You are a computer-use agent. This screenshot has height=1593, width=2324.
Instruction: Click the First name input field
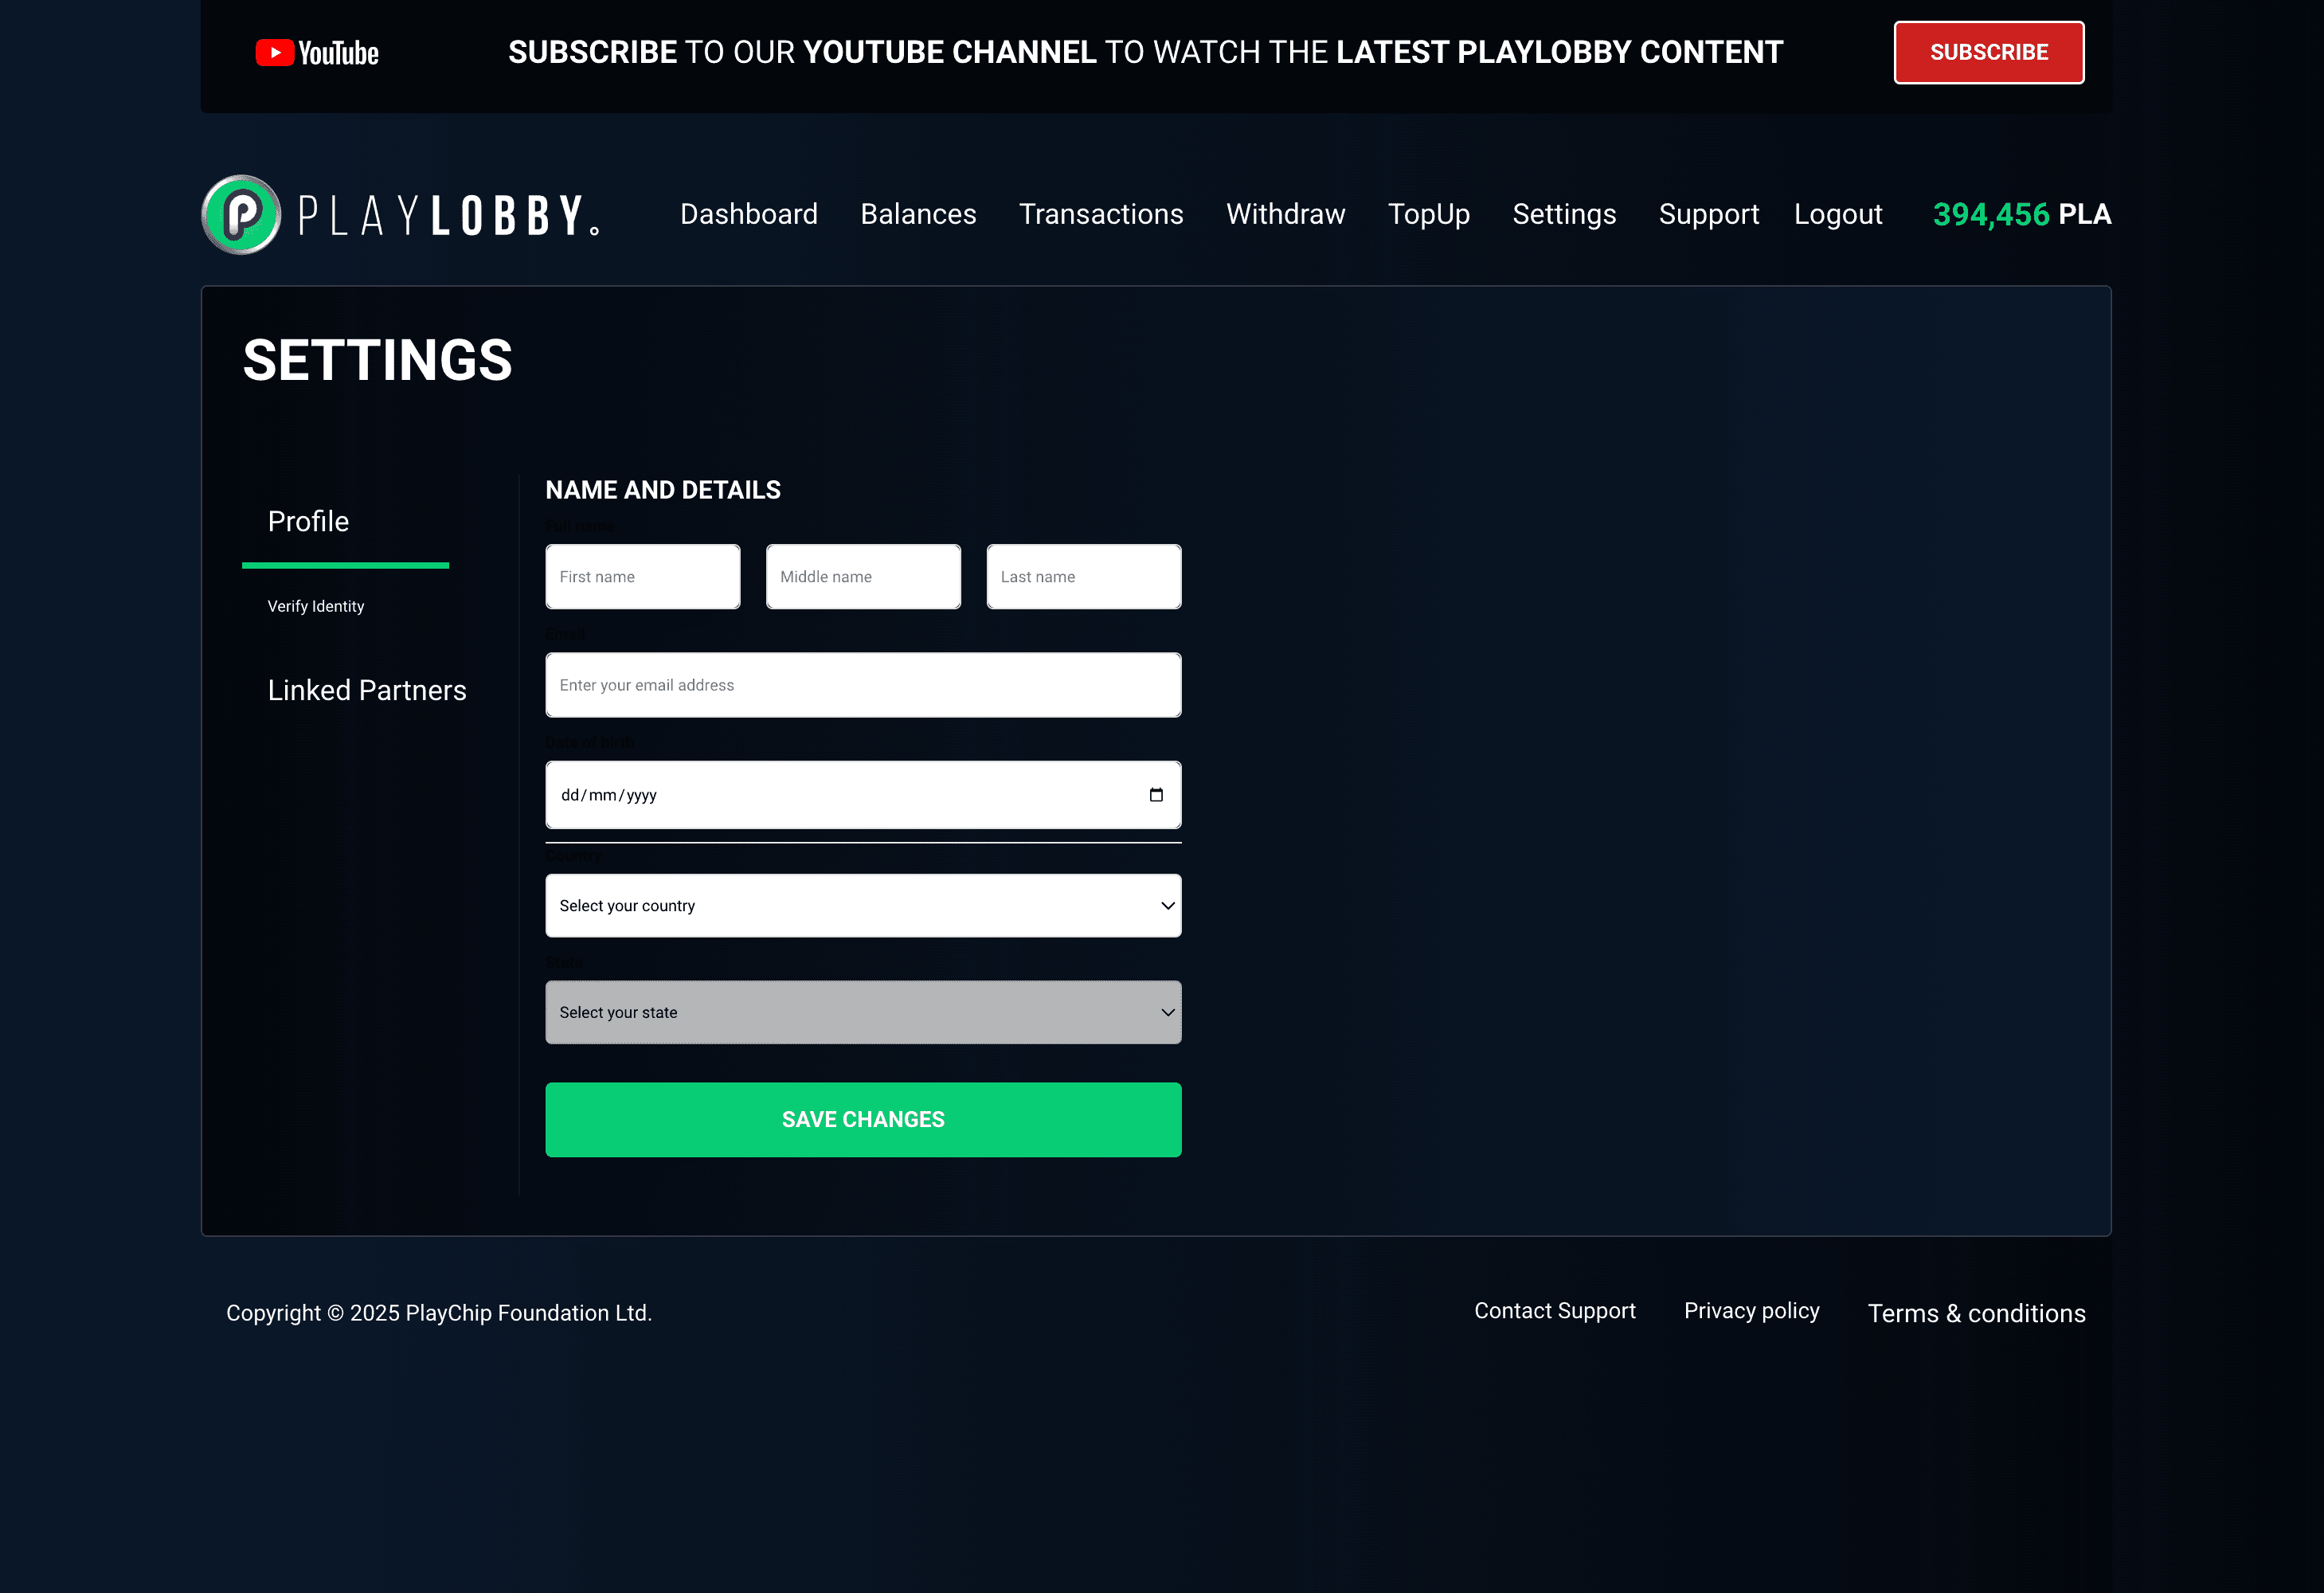[642, 576]
